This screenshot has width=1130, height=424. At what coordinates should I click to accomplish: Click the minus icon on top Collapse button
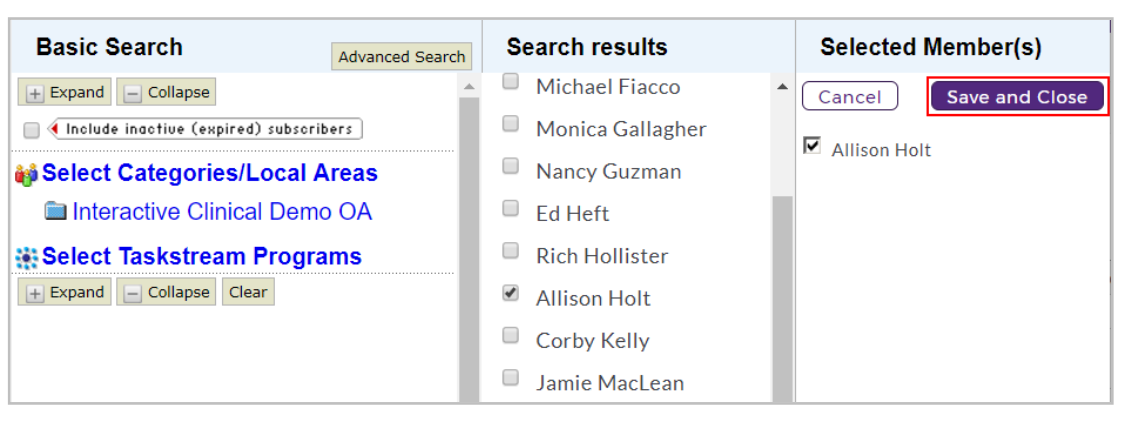[133, 94]
